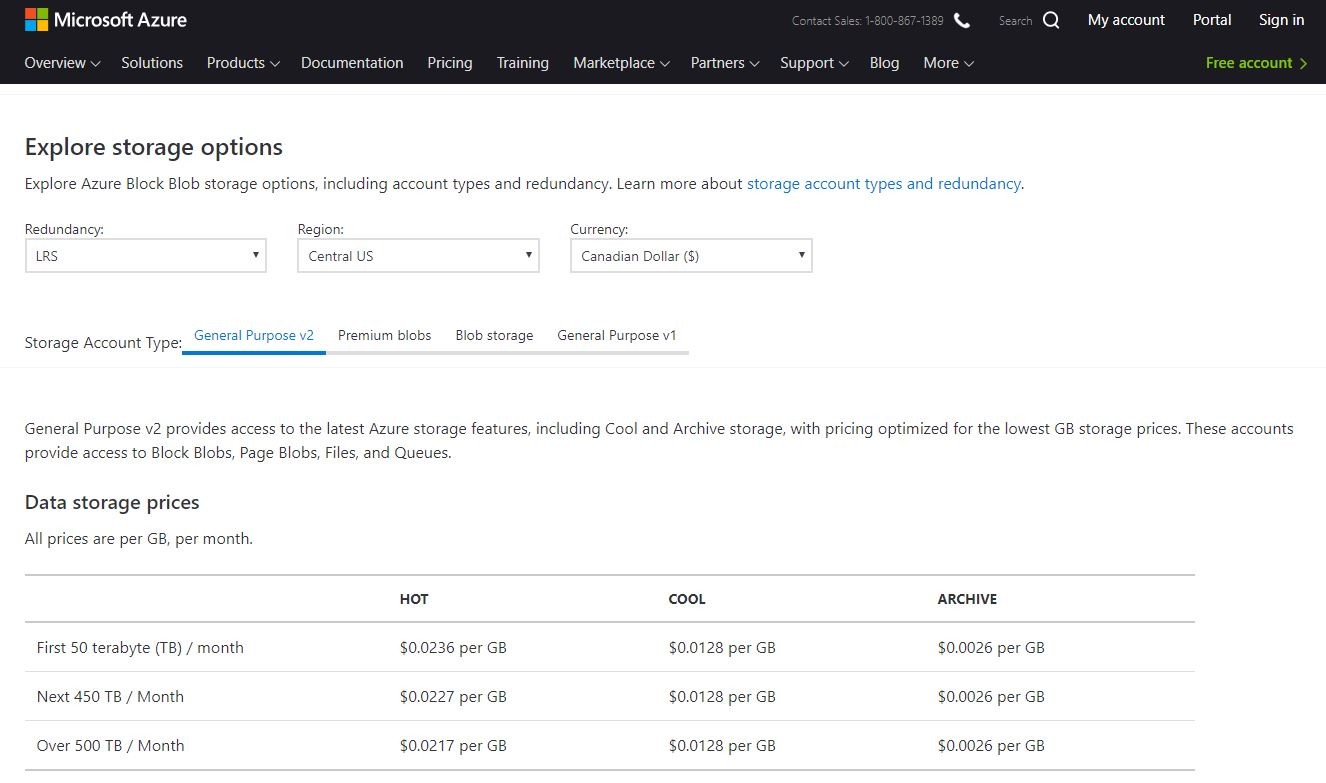
Task: Click the Free account arrow link
Action: coord(1256,63)
